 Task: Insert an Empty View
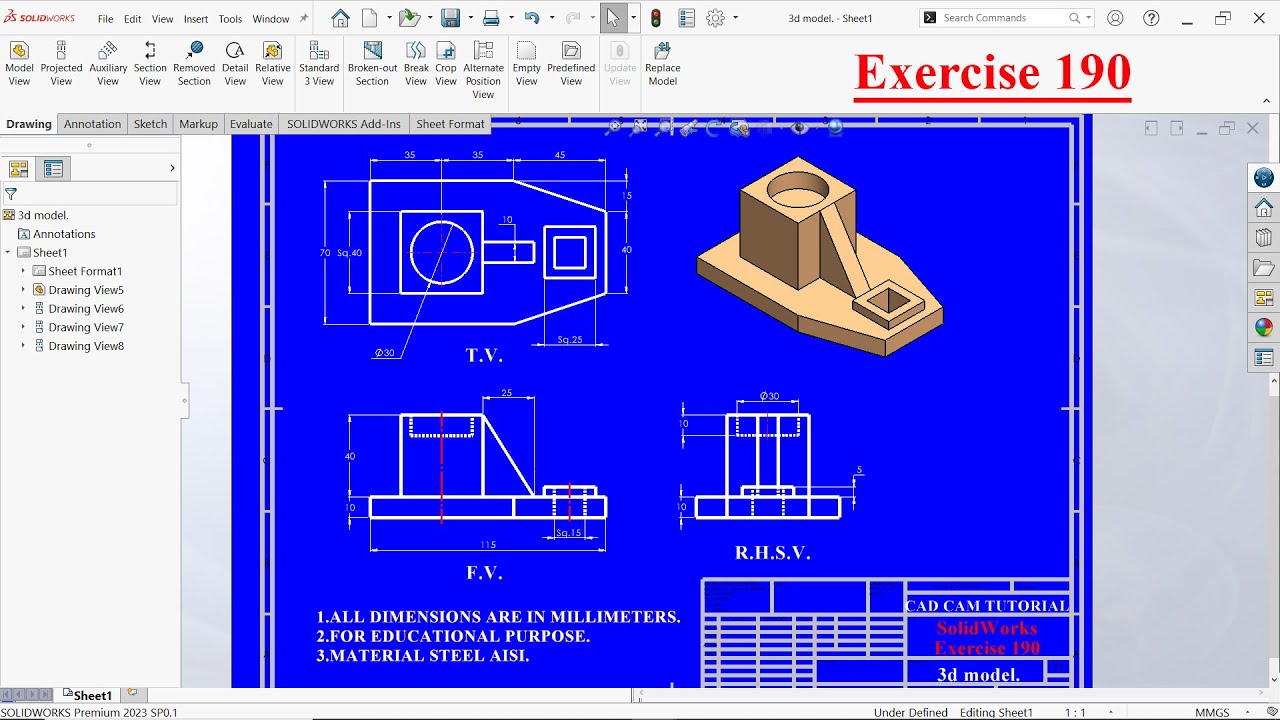527,64
